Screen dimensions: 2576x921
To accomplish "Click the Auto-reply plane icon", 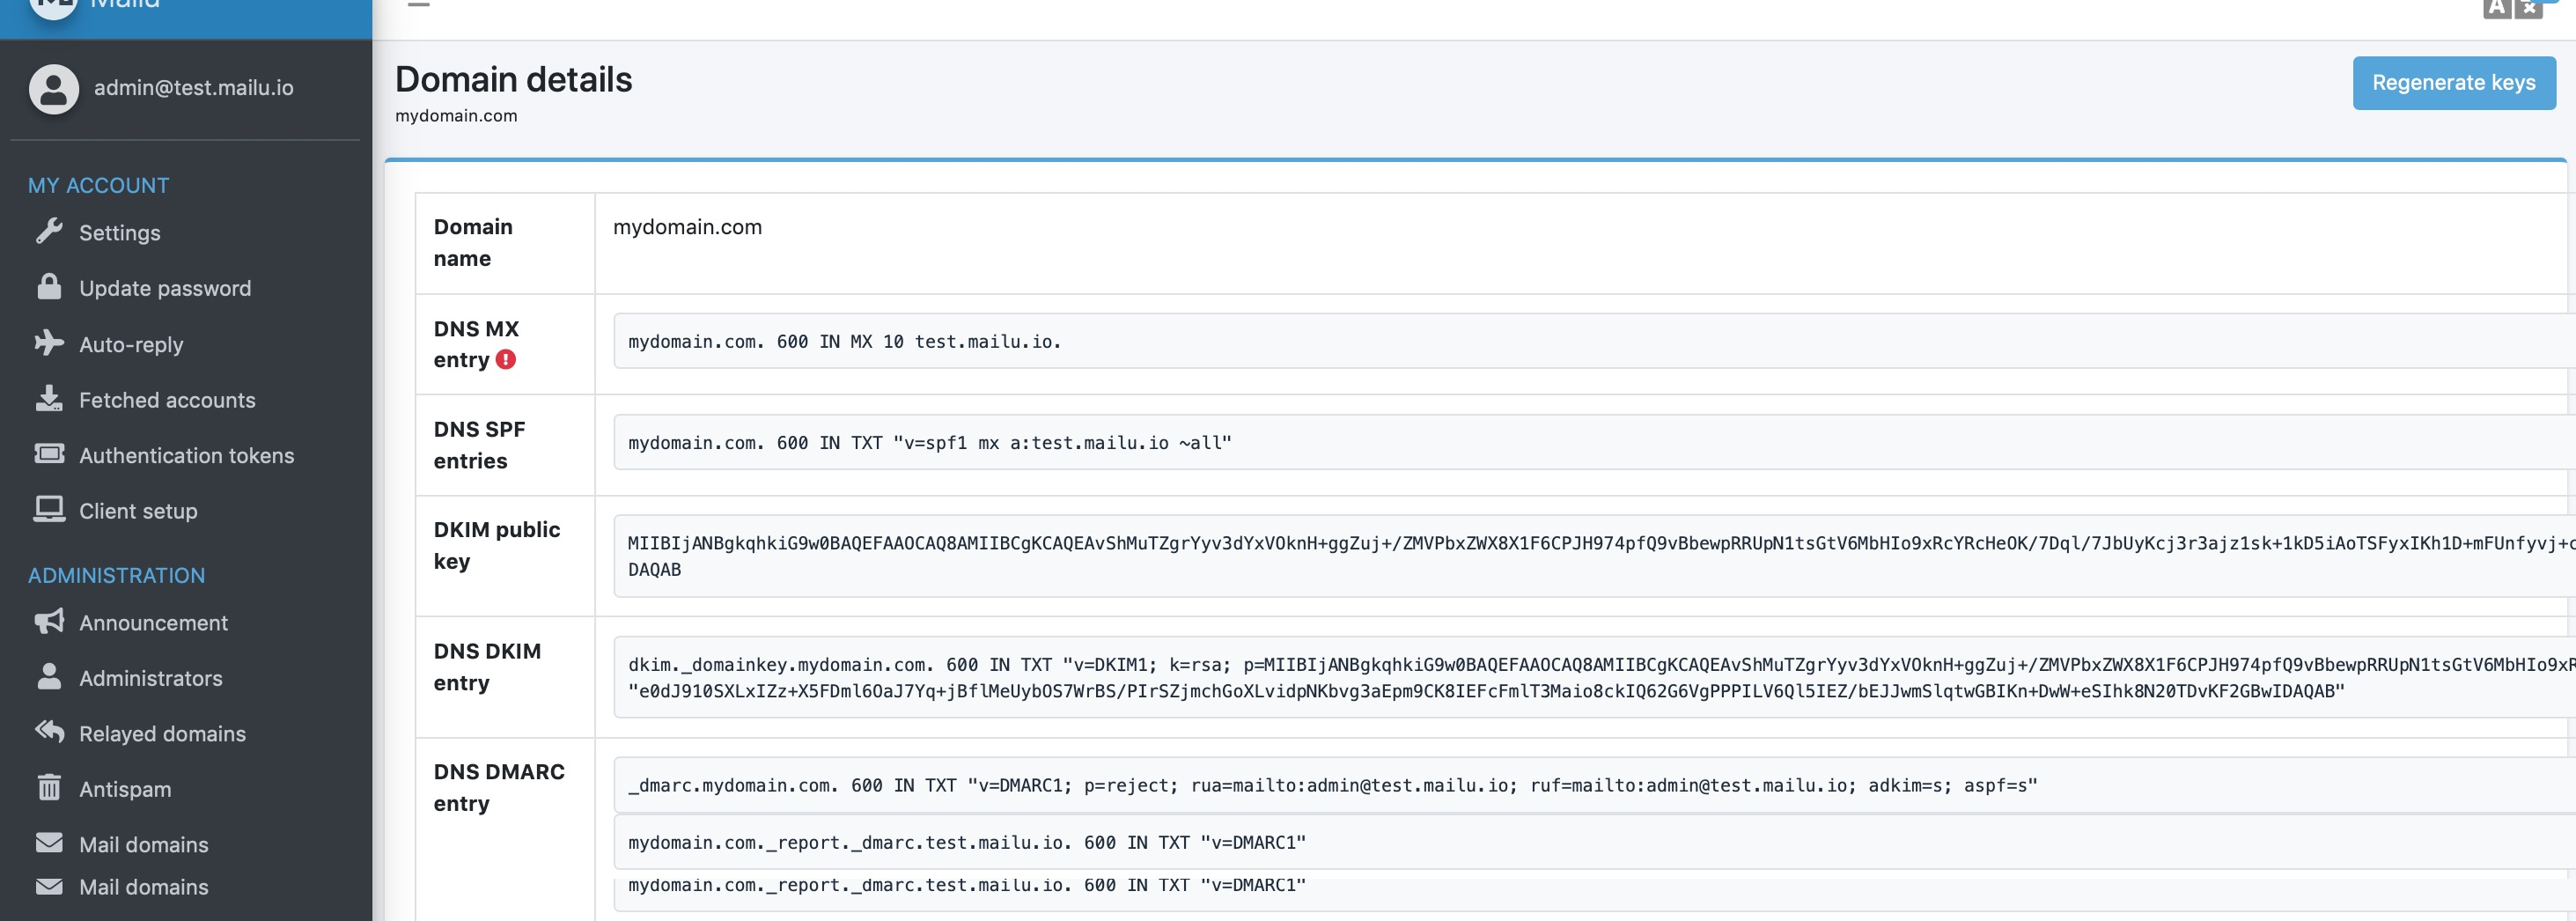I will coord(49,343).
